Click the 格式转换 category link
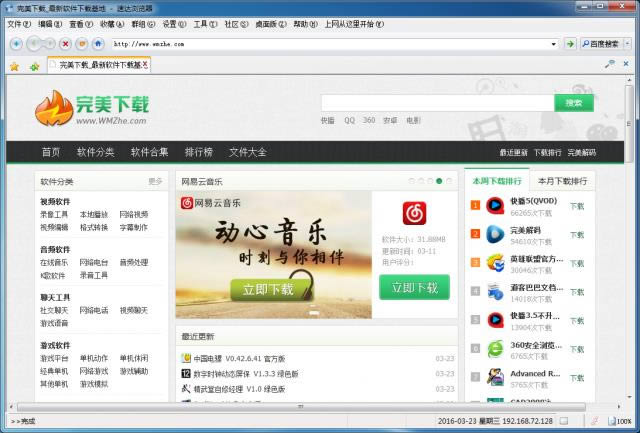Screen dimensions: 640x433 click(x=94, y=227)
